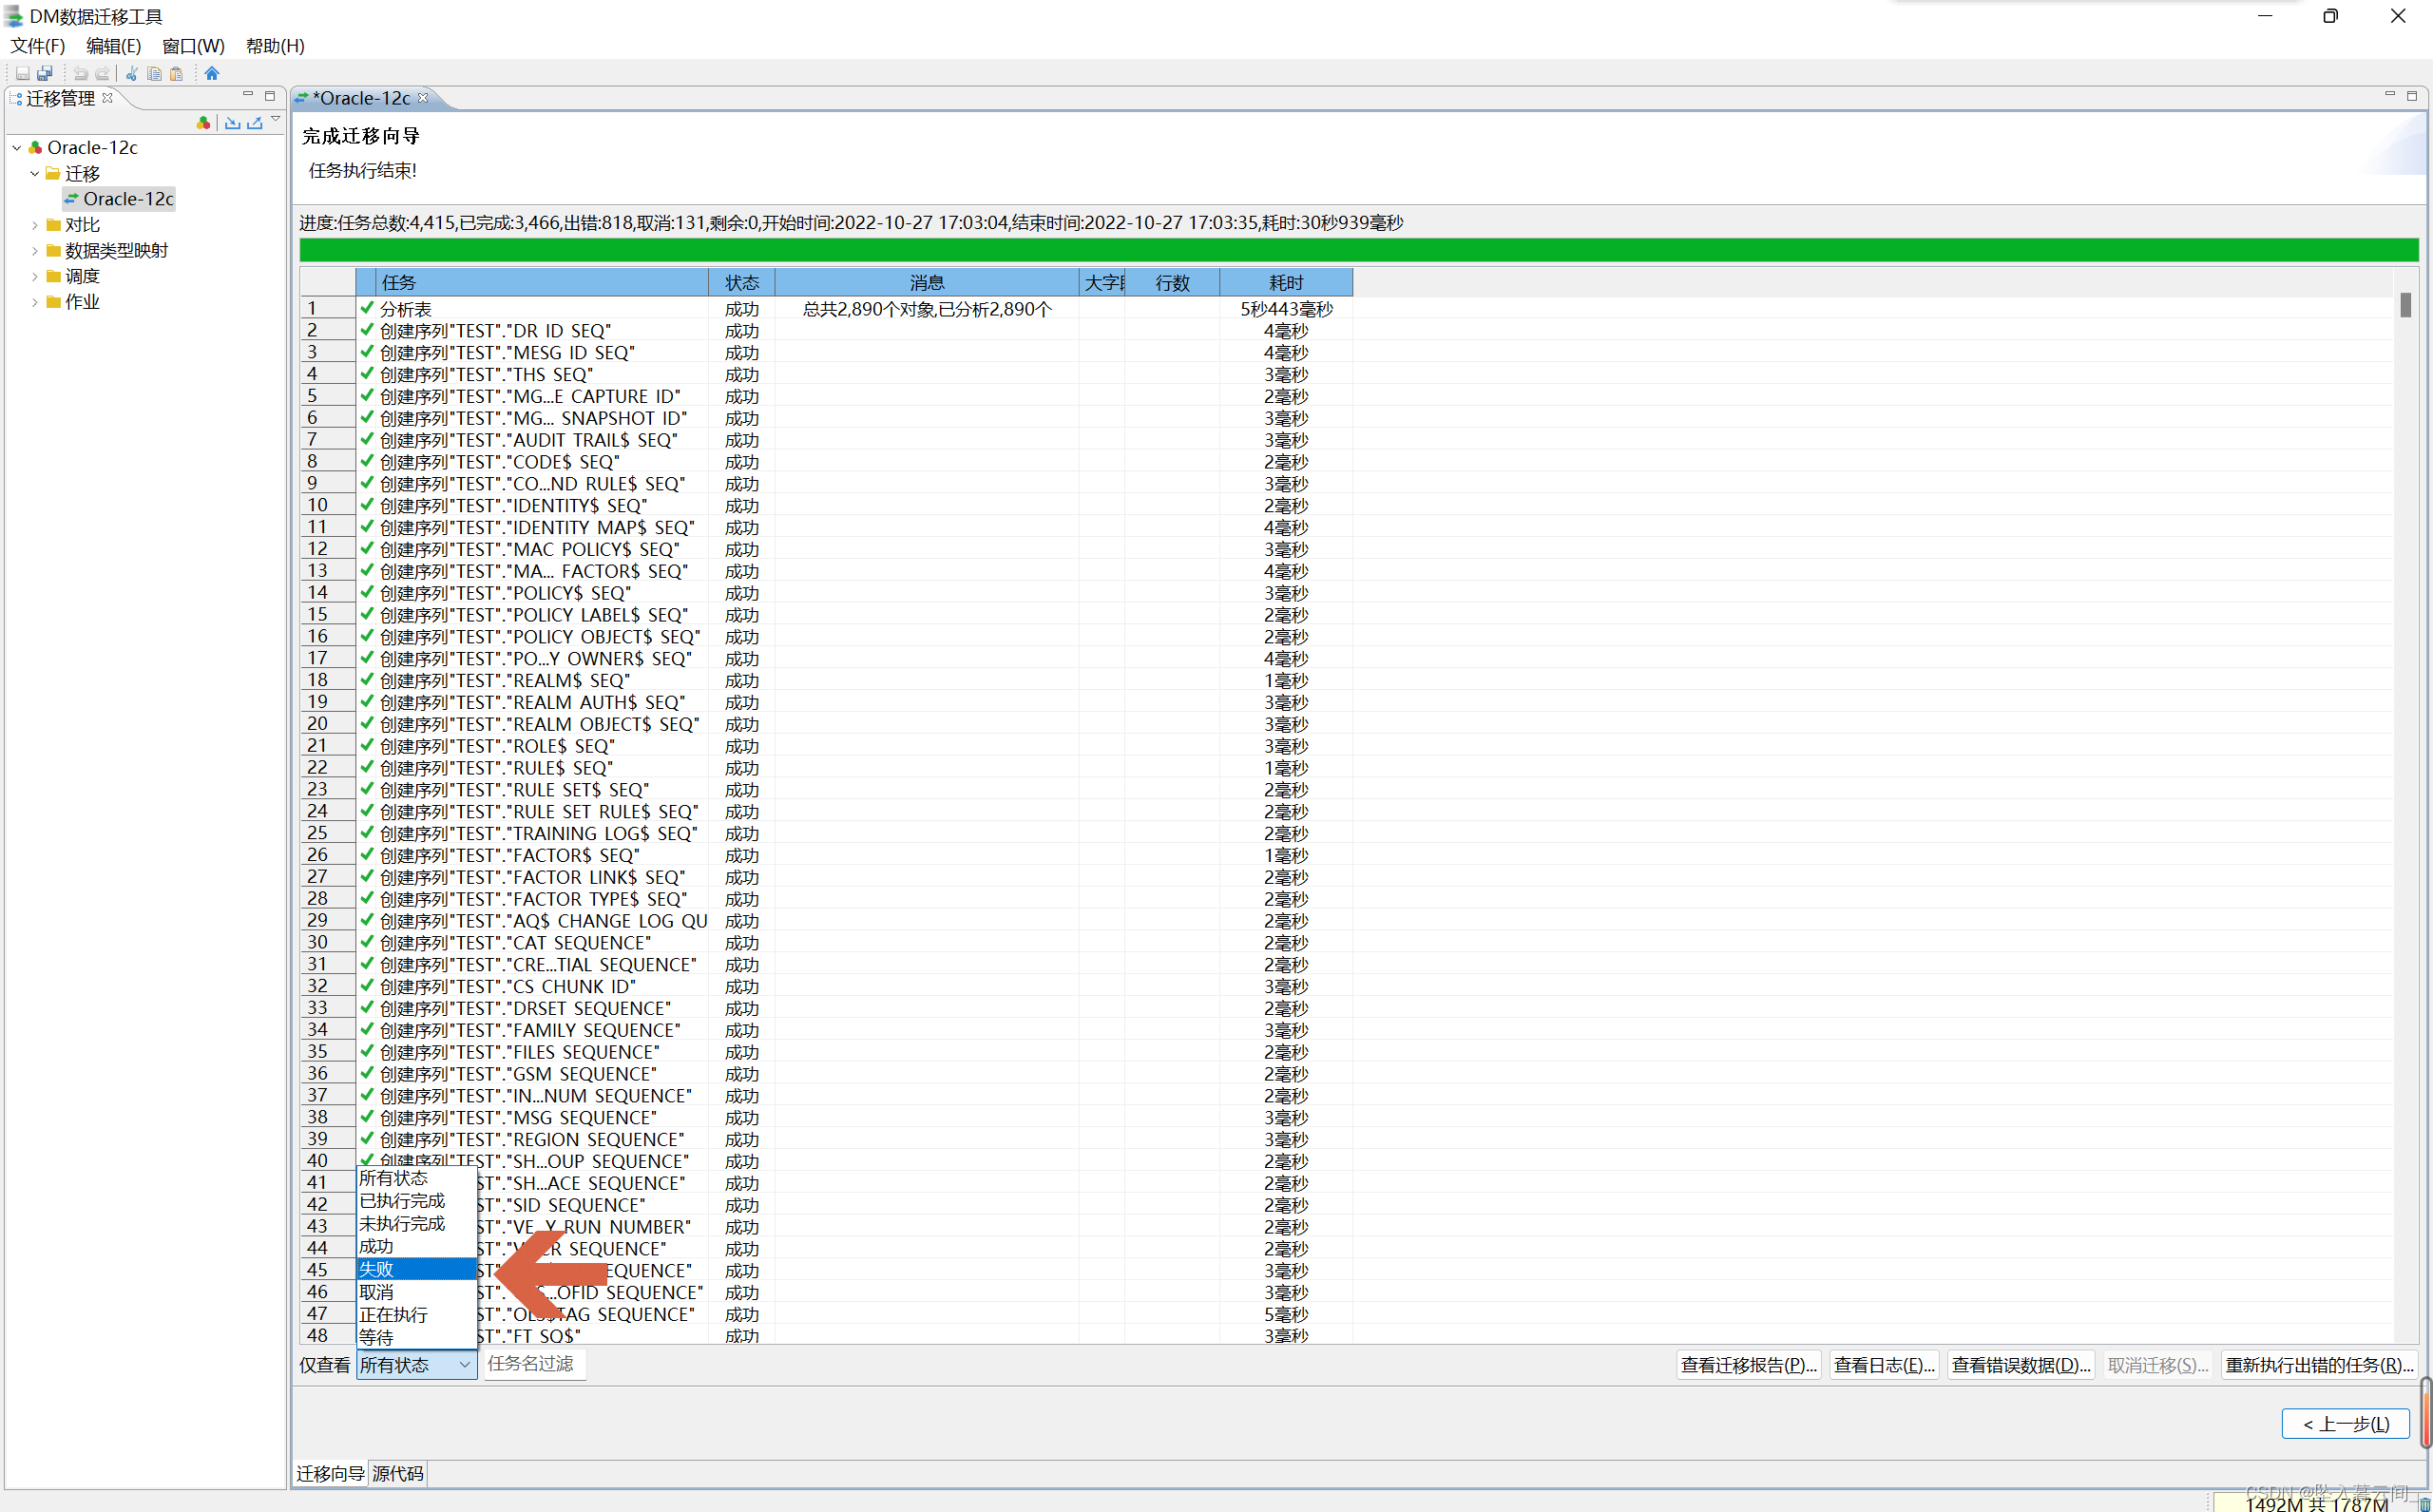Click the 任务 column header
Viewport: 2433px width, 1512px height.
point(543,283)
